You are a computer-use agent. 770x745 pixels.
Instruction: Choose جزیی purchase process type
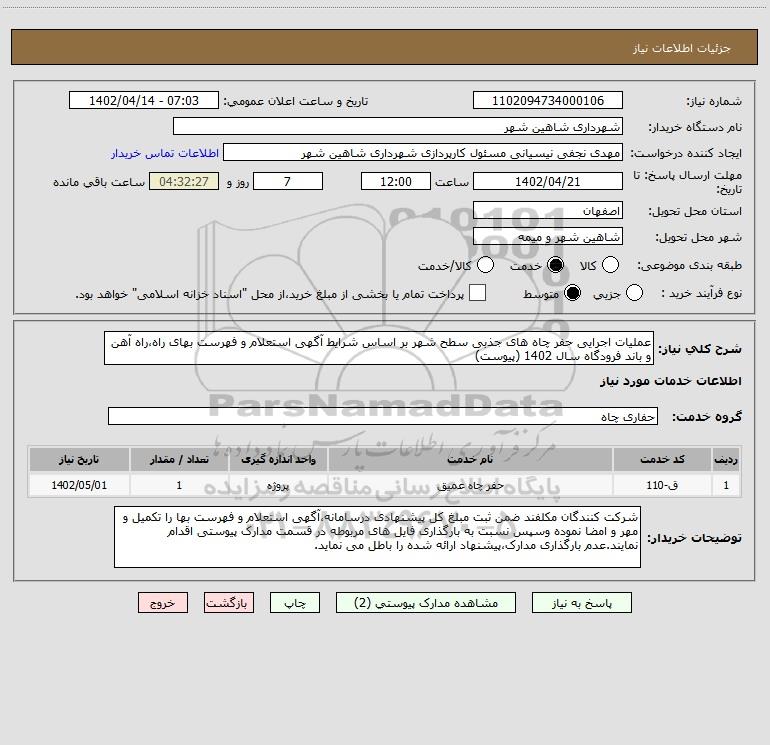pos(634,293)
